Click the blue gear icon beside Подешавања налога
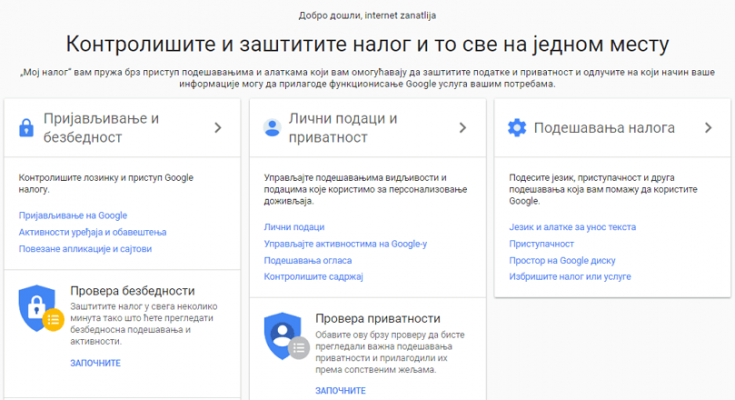Image resolution: width=735 pixels, height=400 pixels. pos(517,128)
